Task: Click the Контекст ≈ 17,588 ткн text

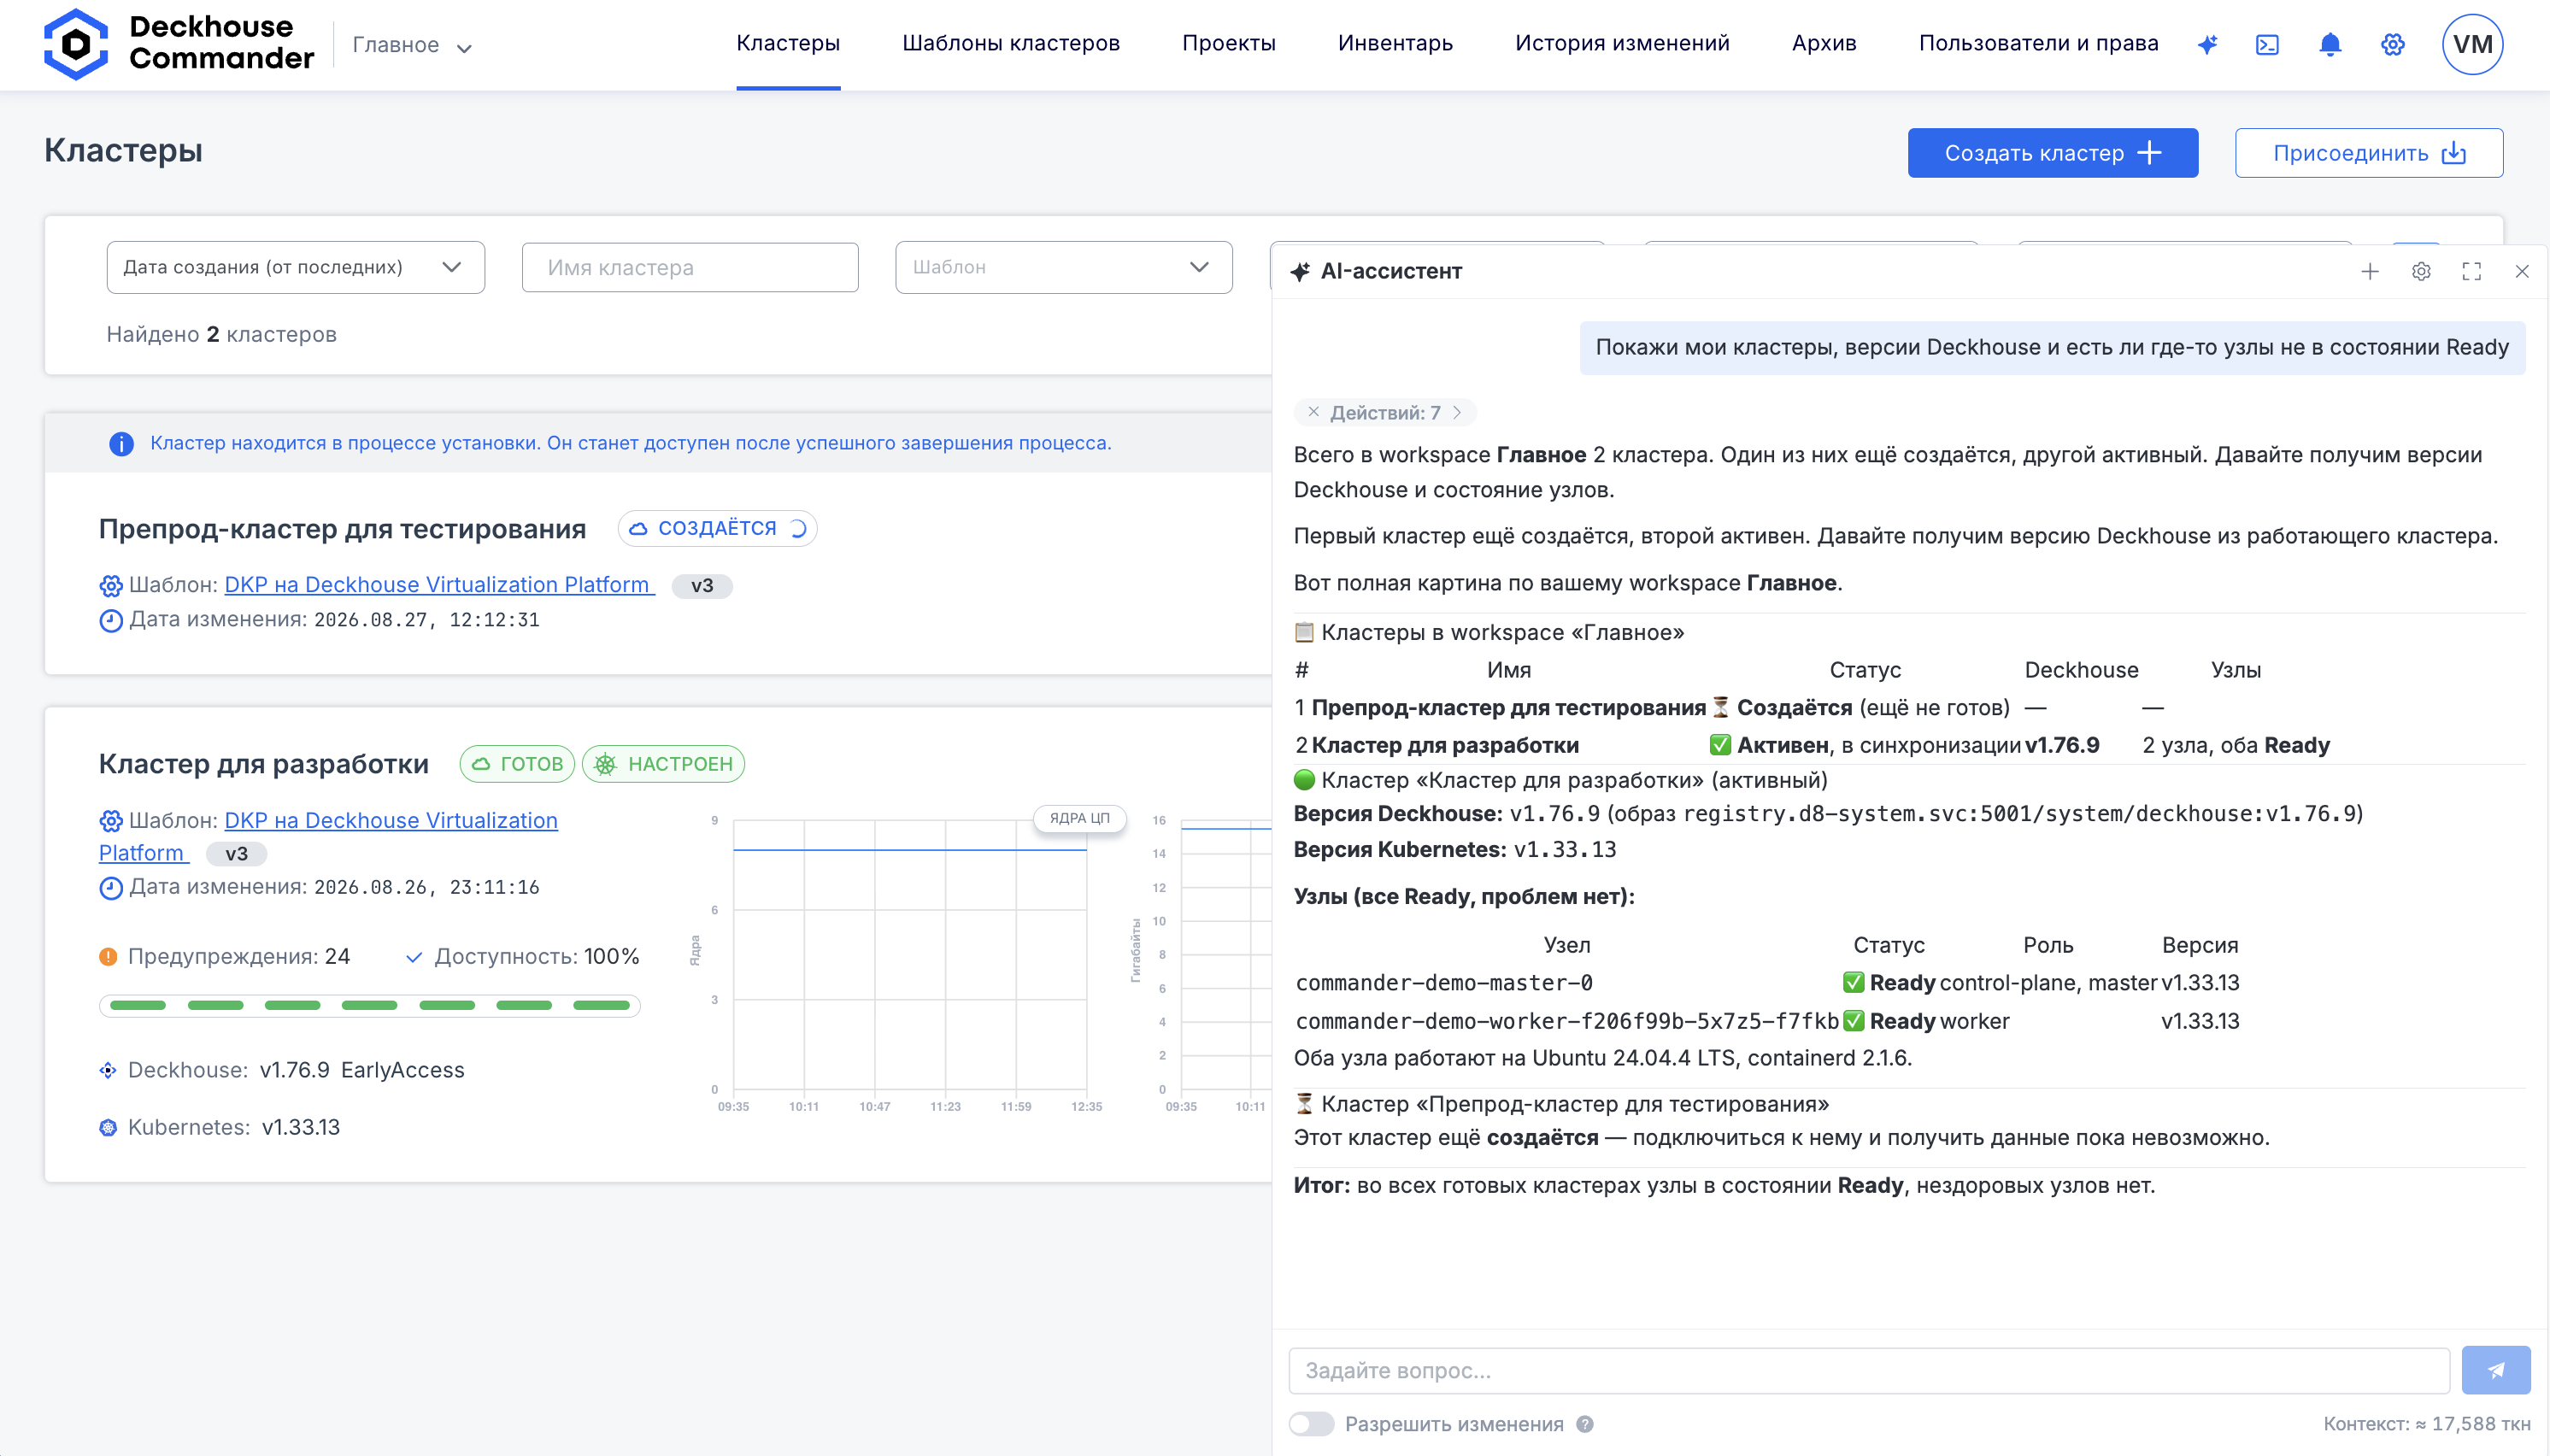Action: point(2427,1424)
